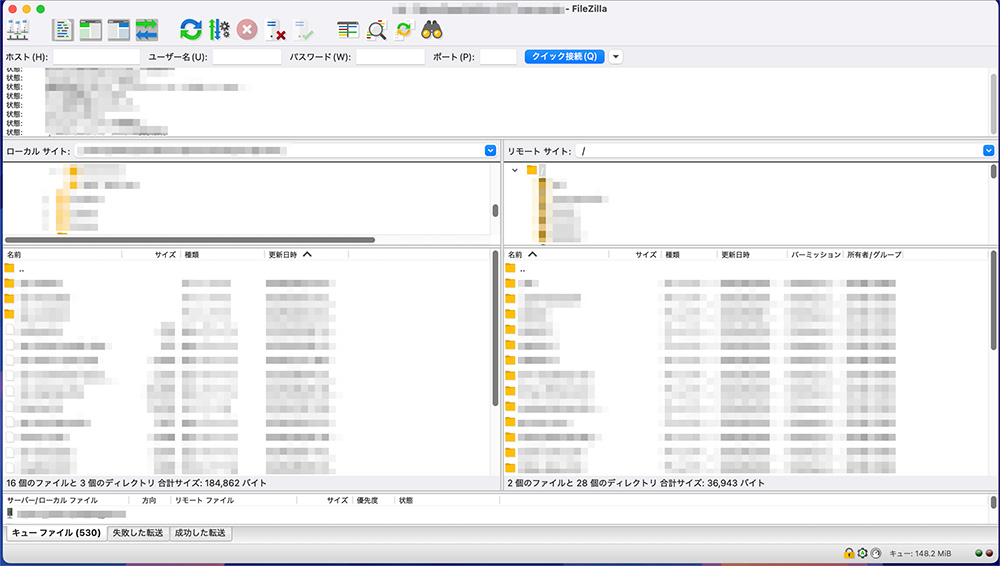
Task: Toggle remote directory tree view
Action: coord(119,30)
